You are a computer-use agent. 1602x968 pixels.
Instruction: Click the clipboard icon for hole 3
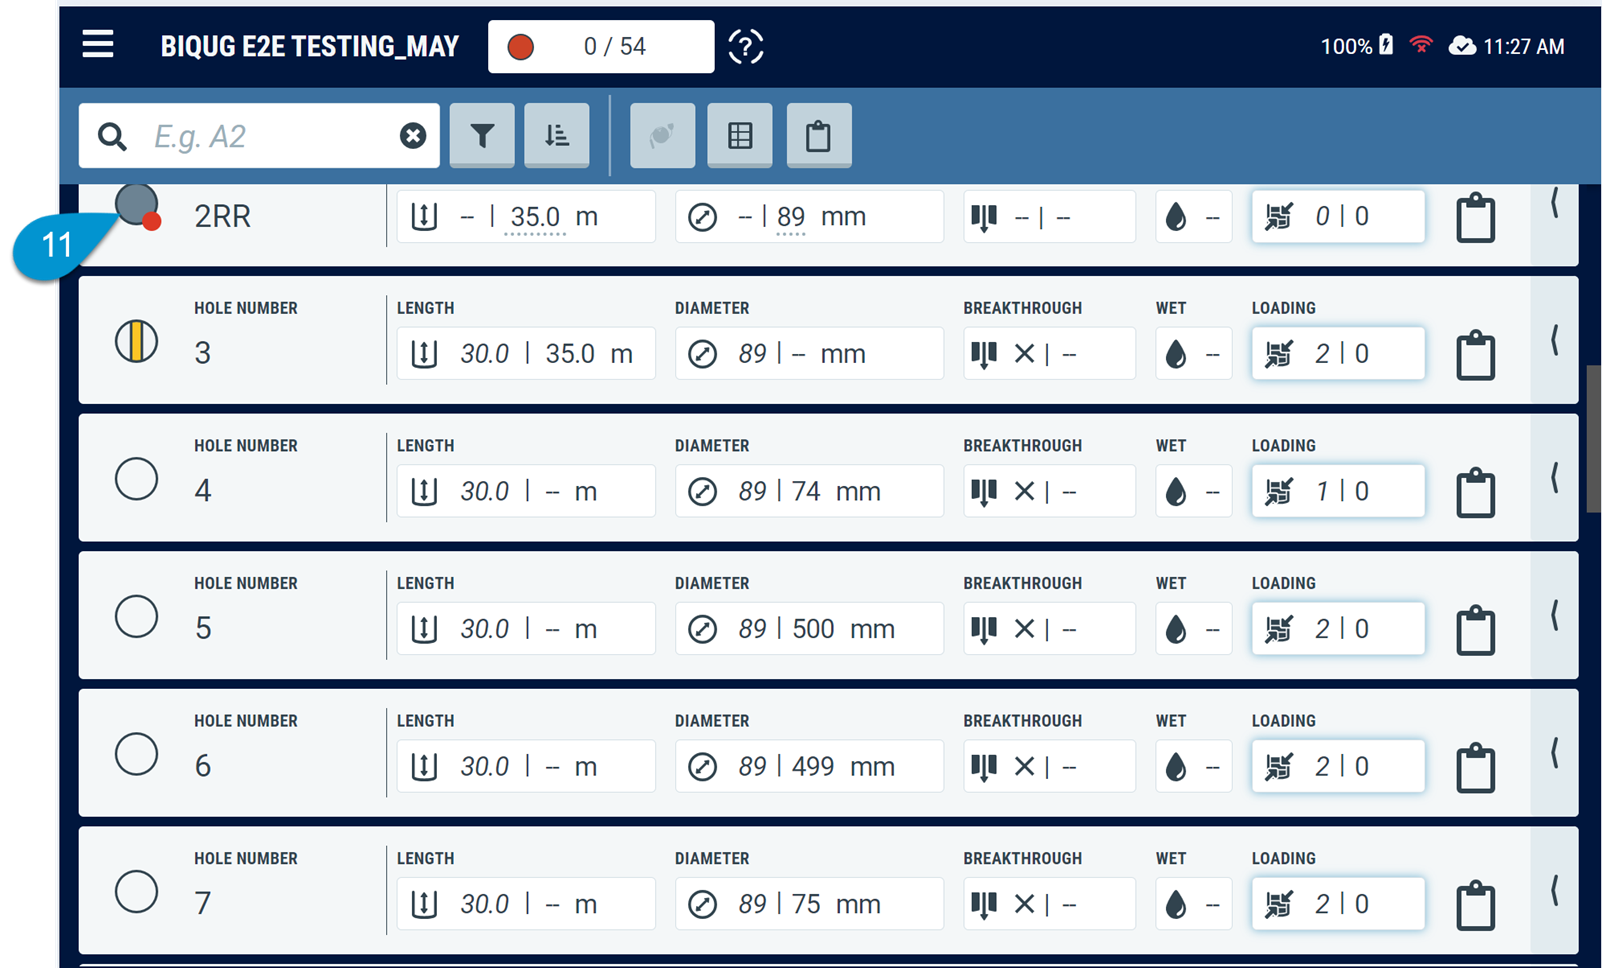pos(1475,355)
